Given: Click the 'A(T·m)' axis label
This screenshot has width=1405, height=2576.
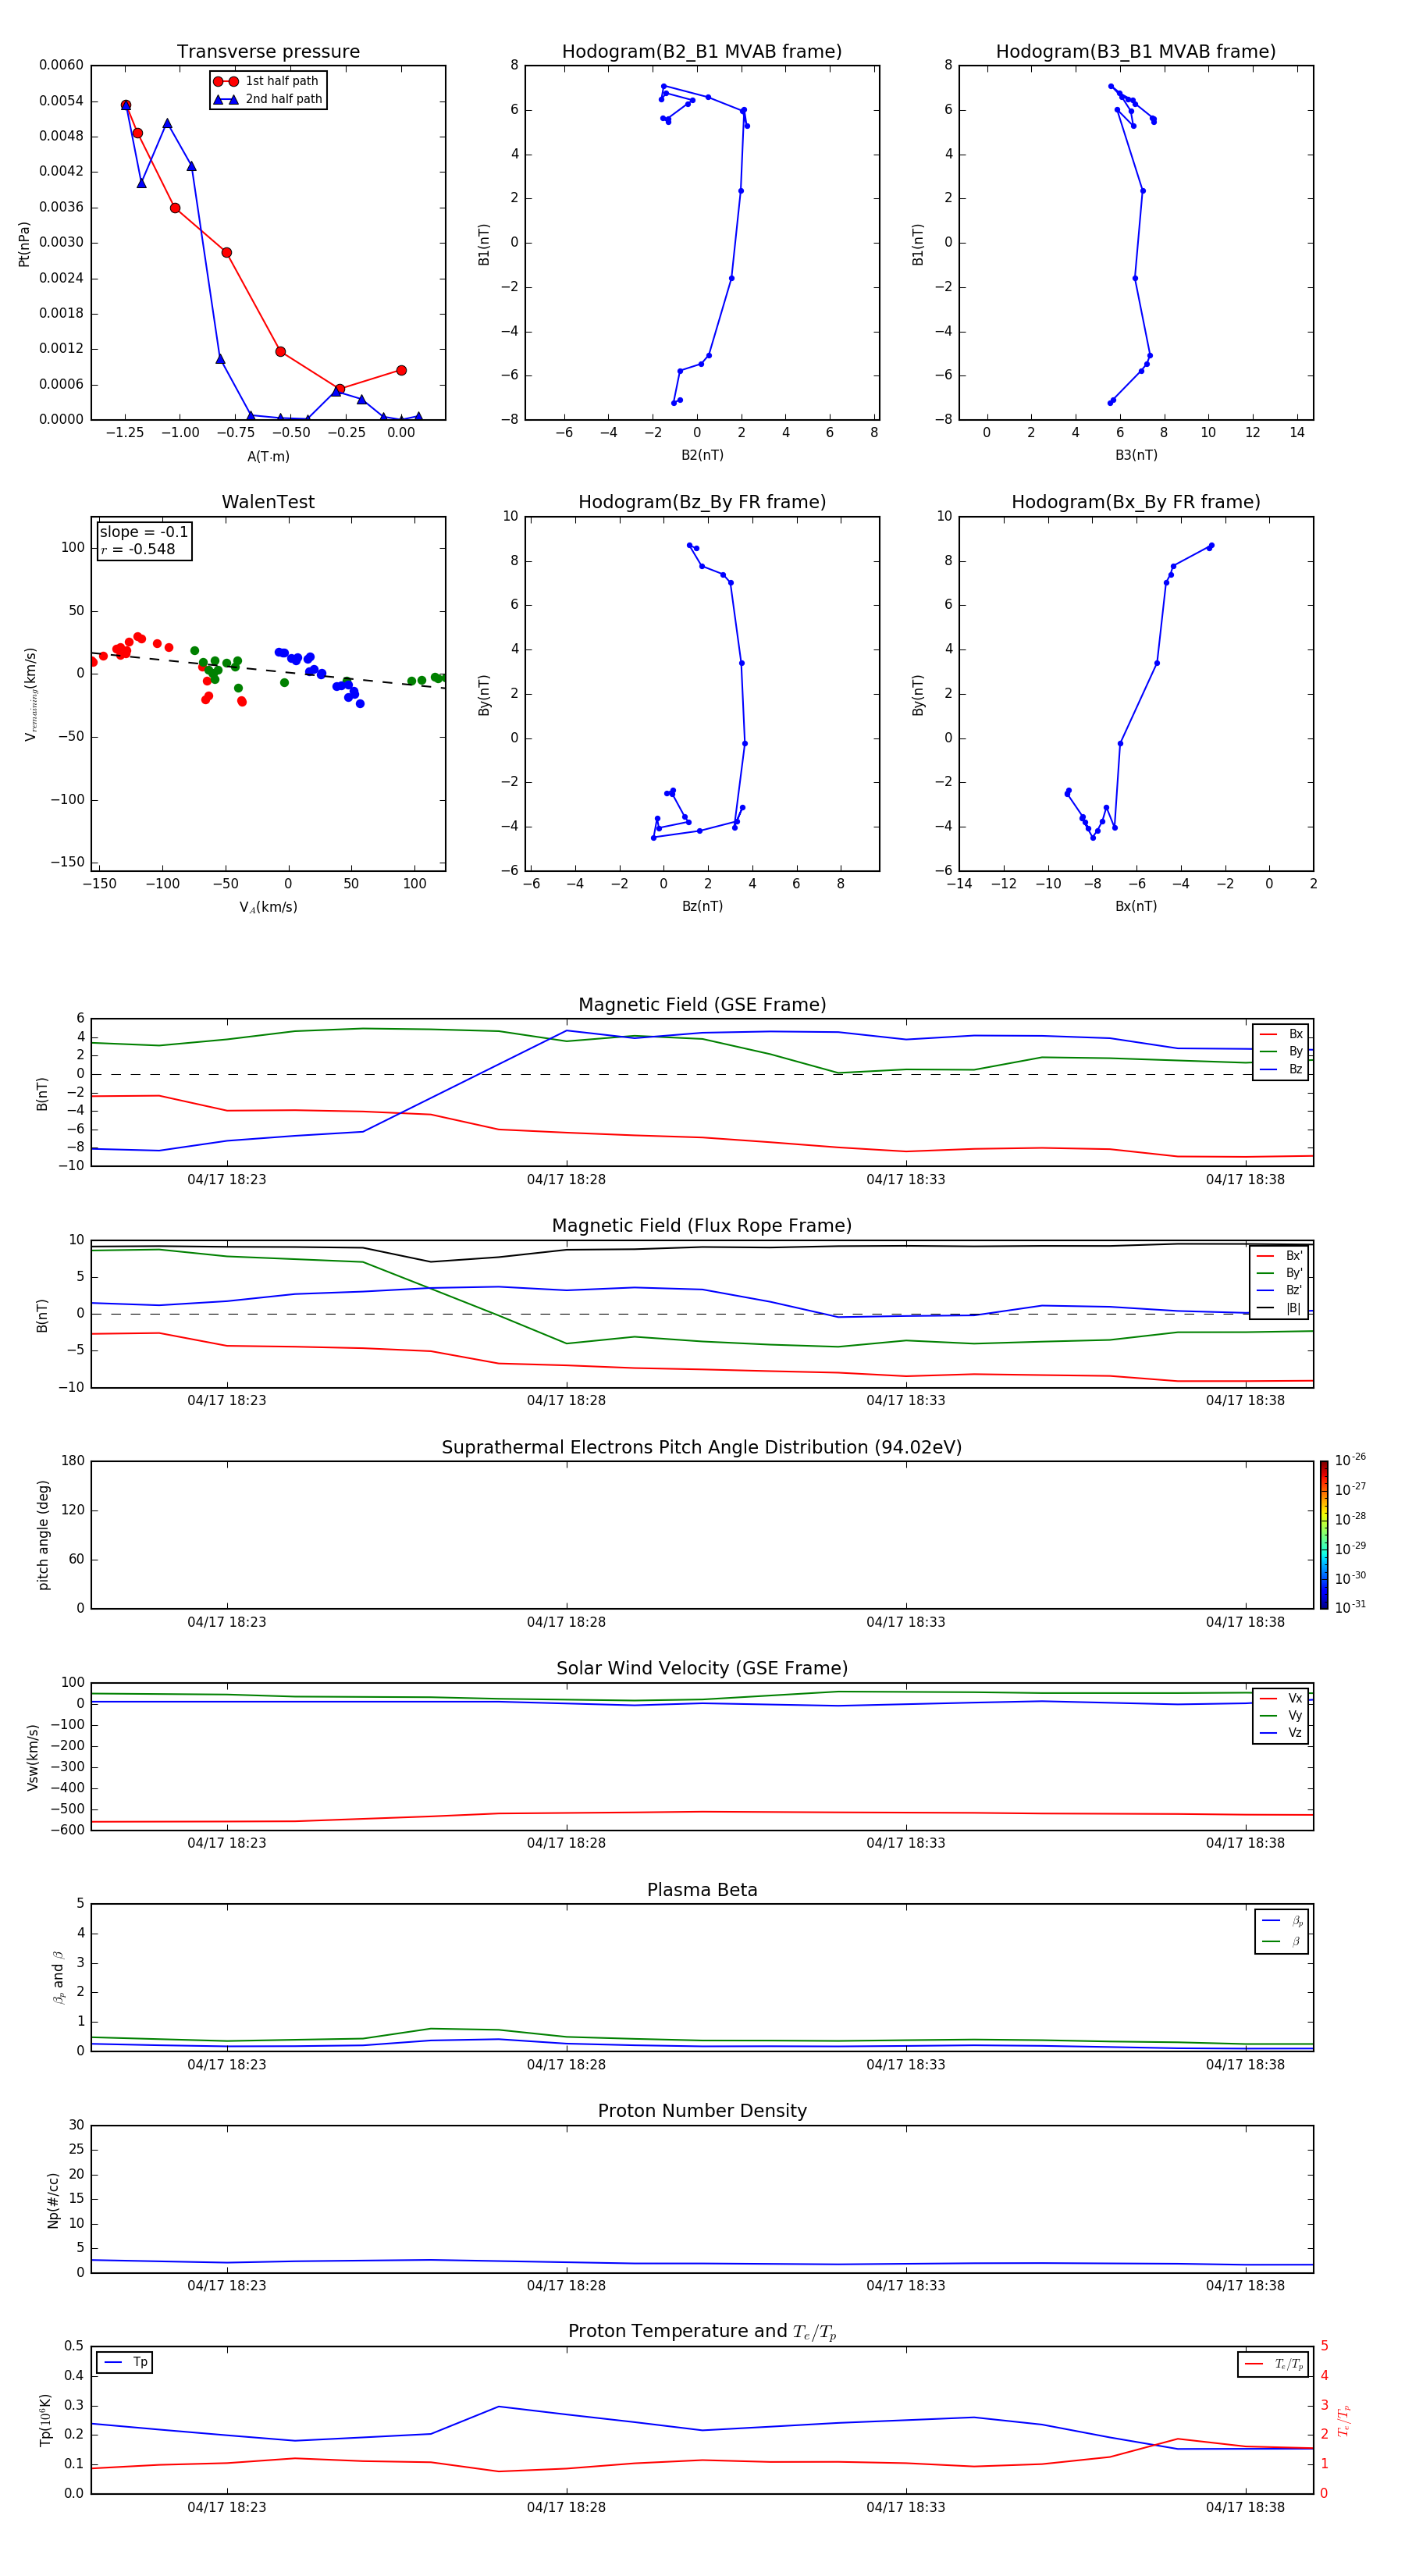Looking at the screenshot, I should (268, 456).
